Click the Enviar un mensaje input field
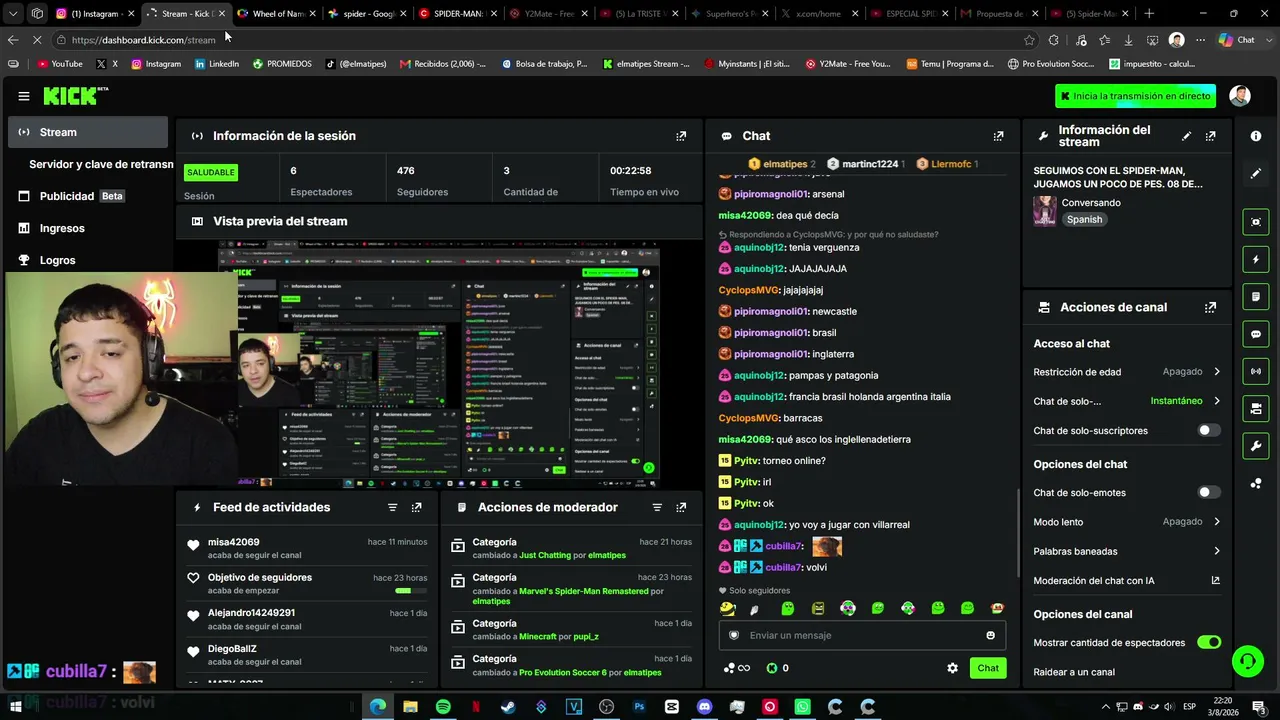 (x=862, y=635)
